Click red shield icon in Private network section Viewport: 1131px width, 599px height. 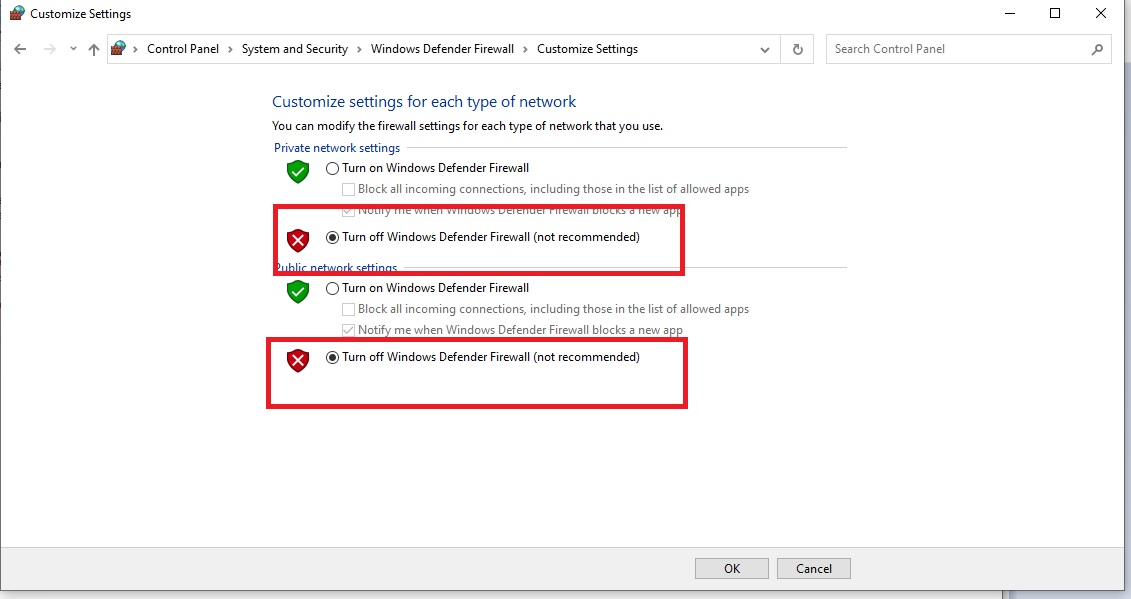pos(298,240)
